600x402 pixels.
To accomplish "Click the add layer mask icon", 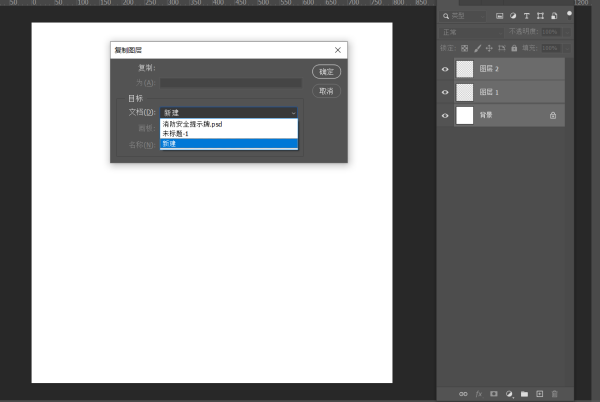I will [x=494, y=393].
